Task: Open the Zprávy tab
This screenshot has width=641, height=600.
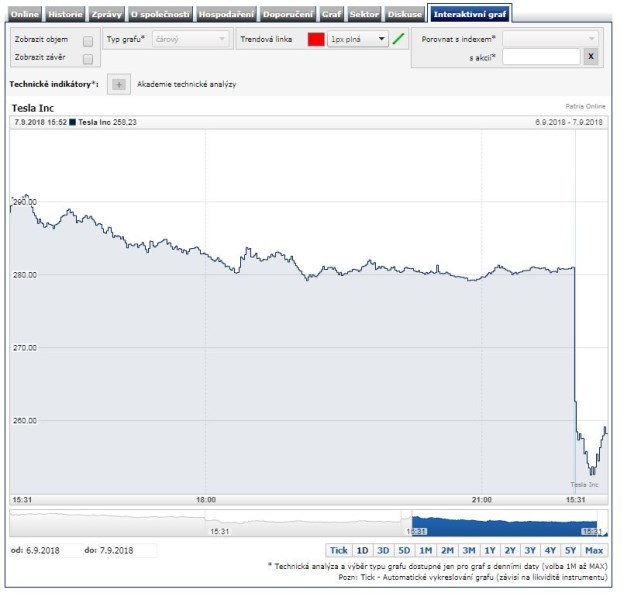Action: 106,14
